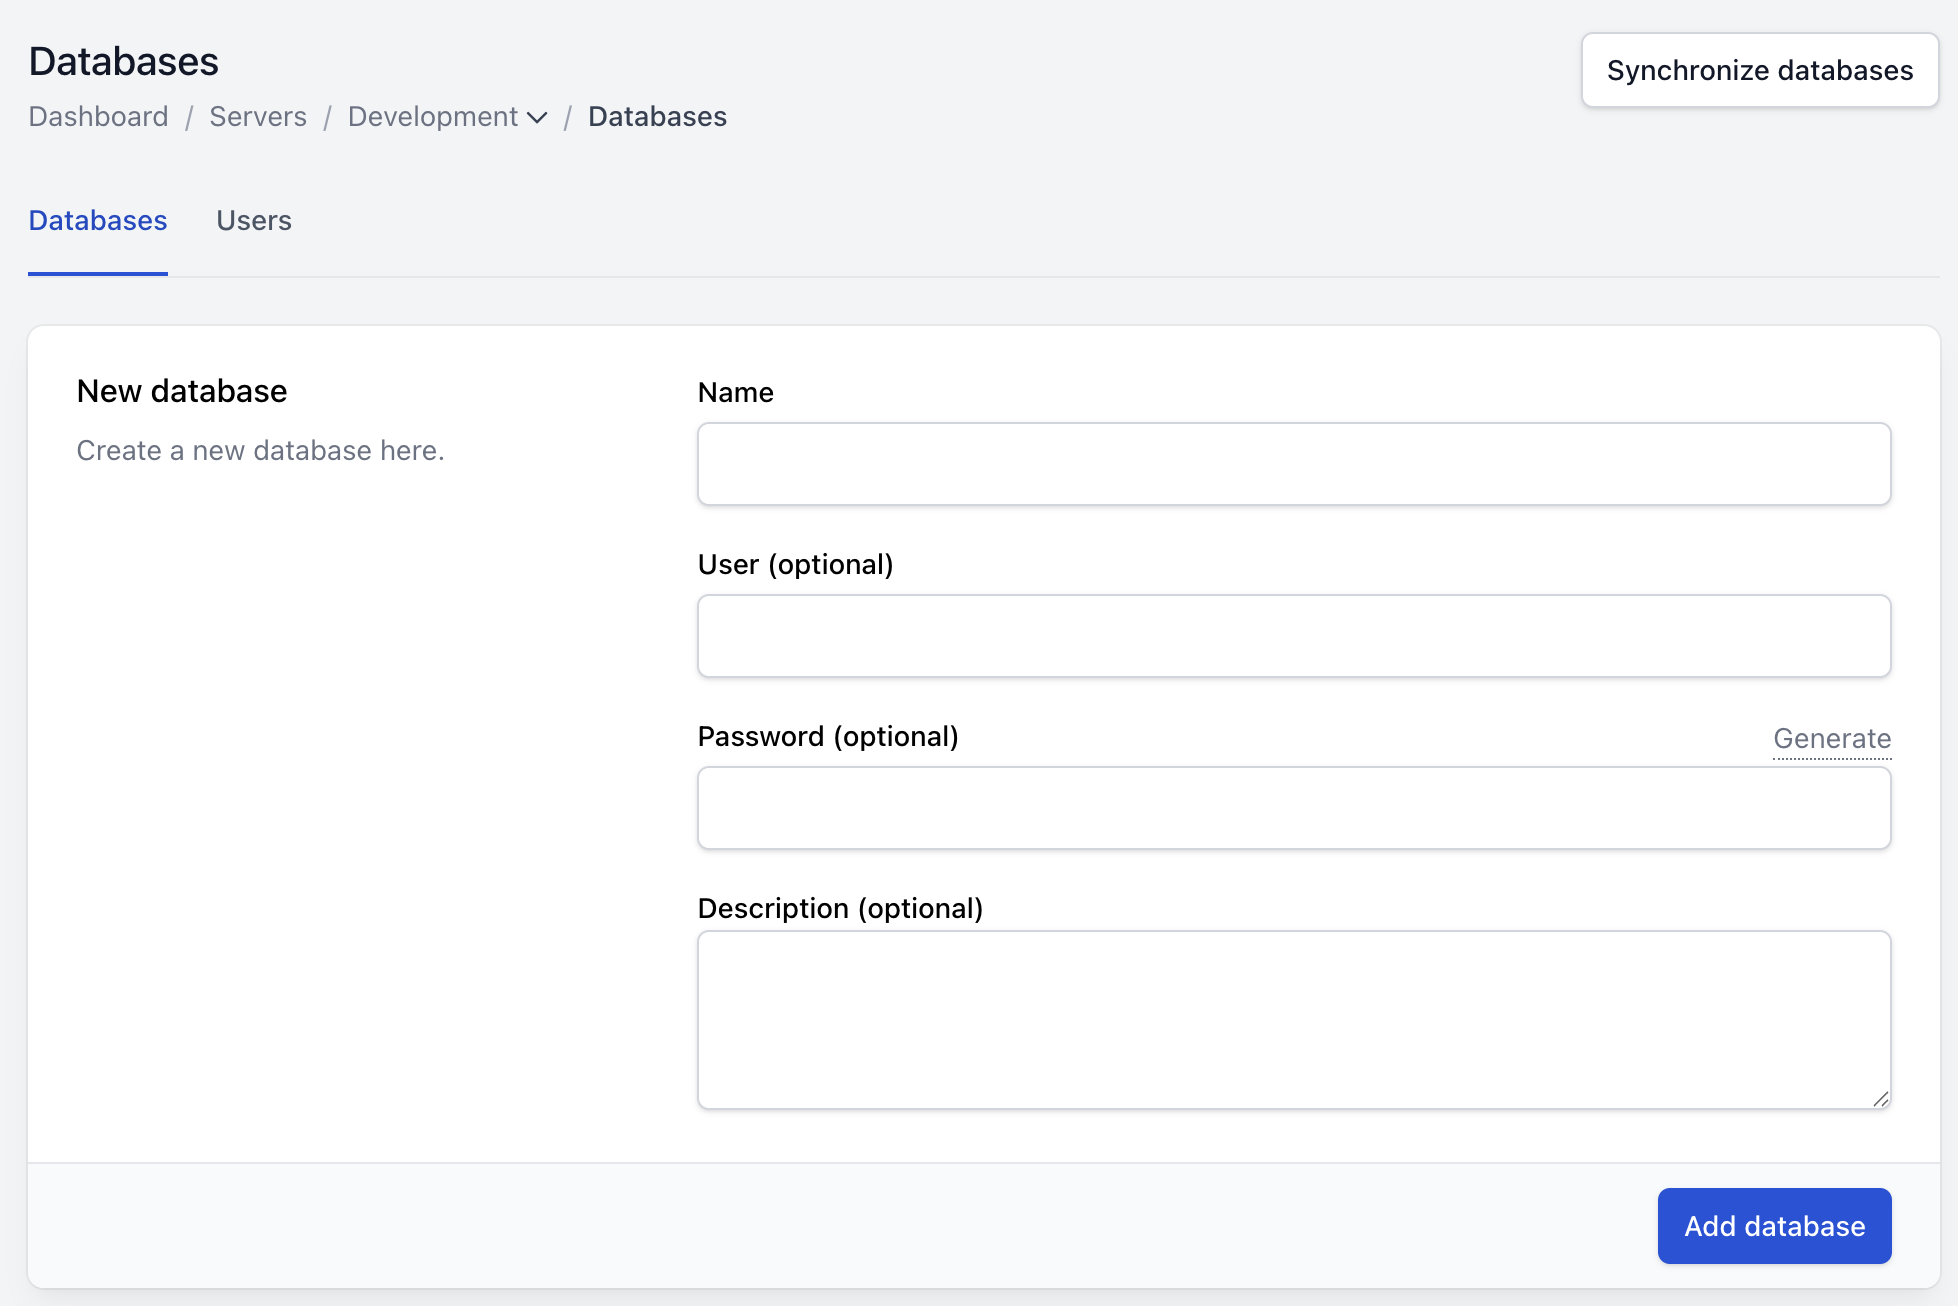Image resolution: width=1958 pixels, height=1306 pixels.
Task: Click the Password (optional) label
Action: click(x=827, y=737)
